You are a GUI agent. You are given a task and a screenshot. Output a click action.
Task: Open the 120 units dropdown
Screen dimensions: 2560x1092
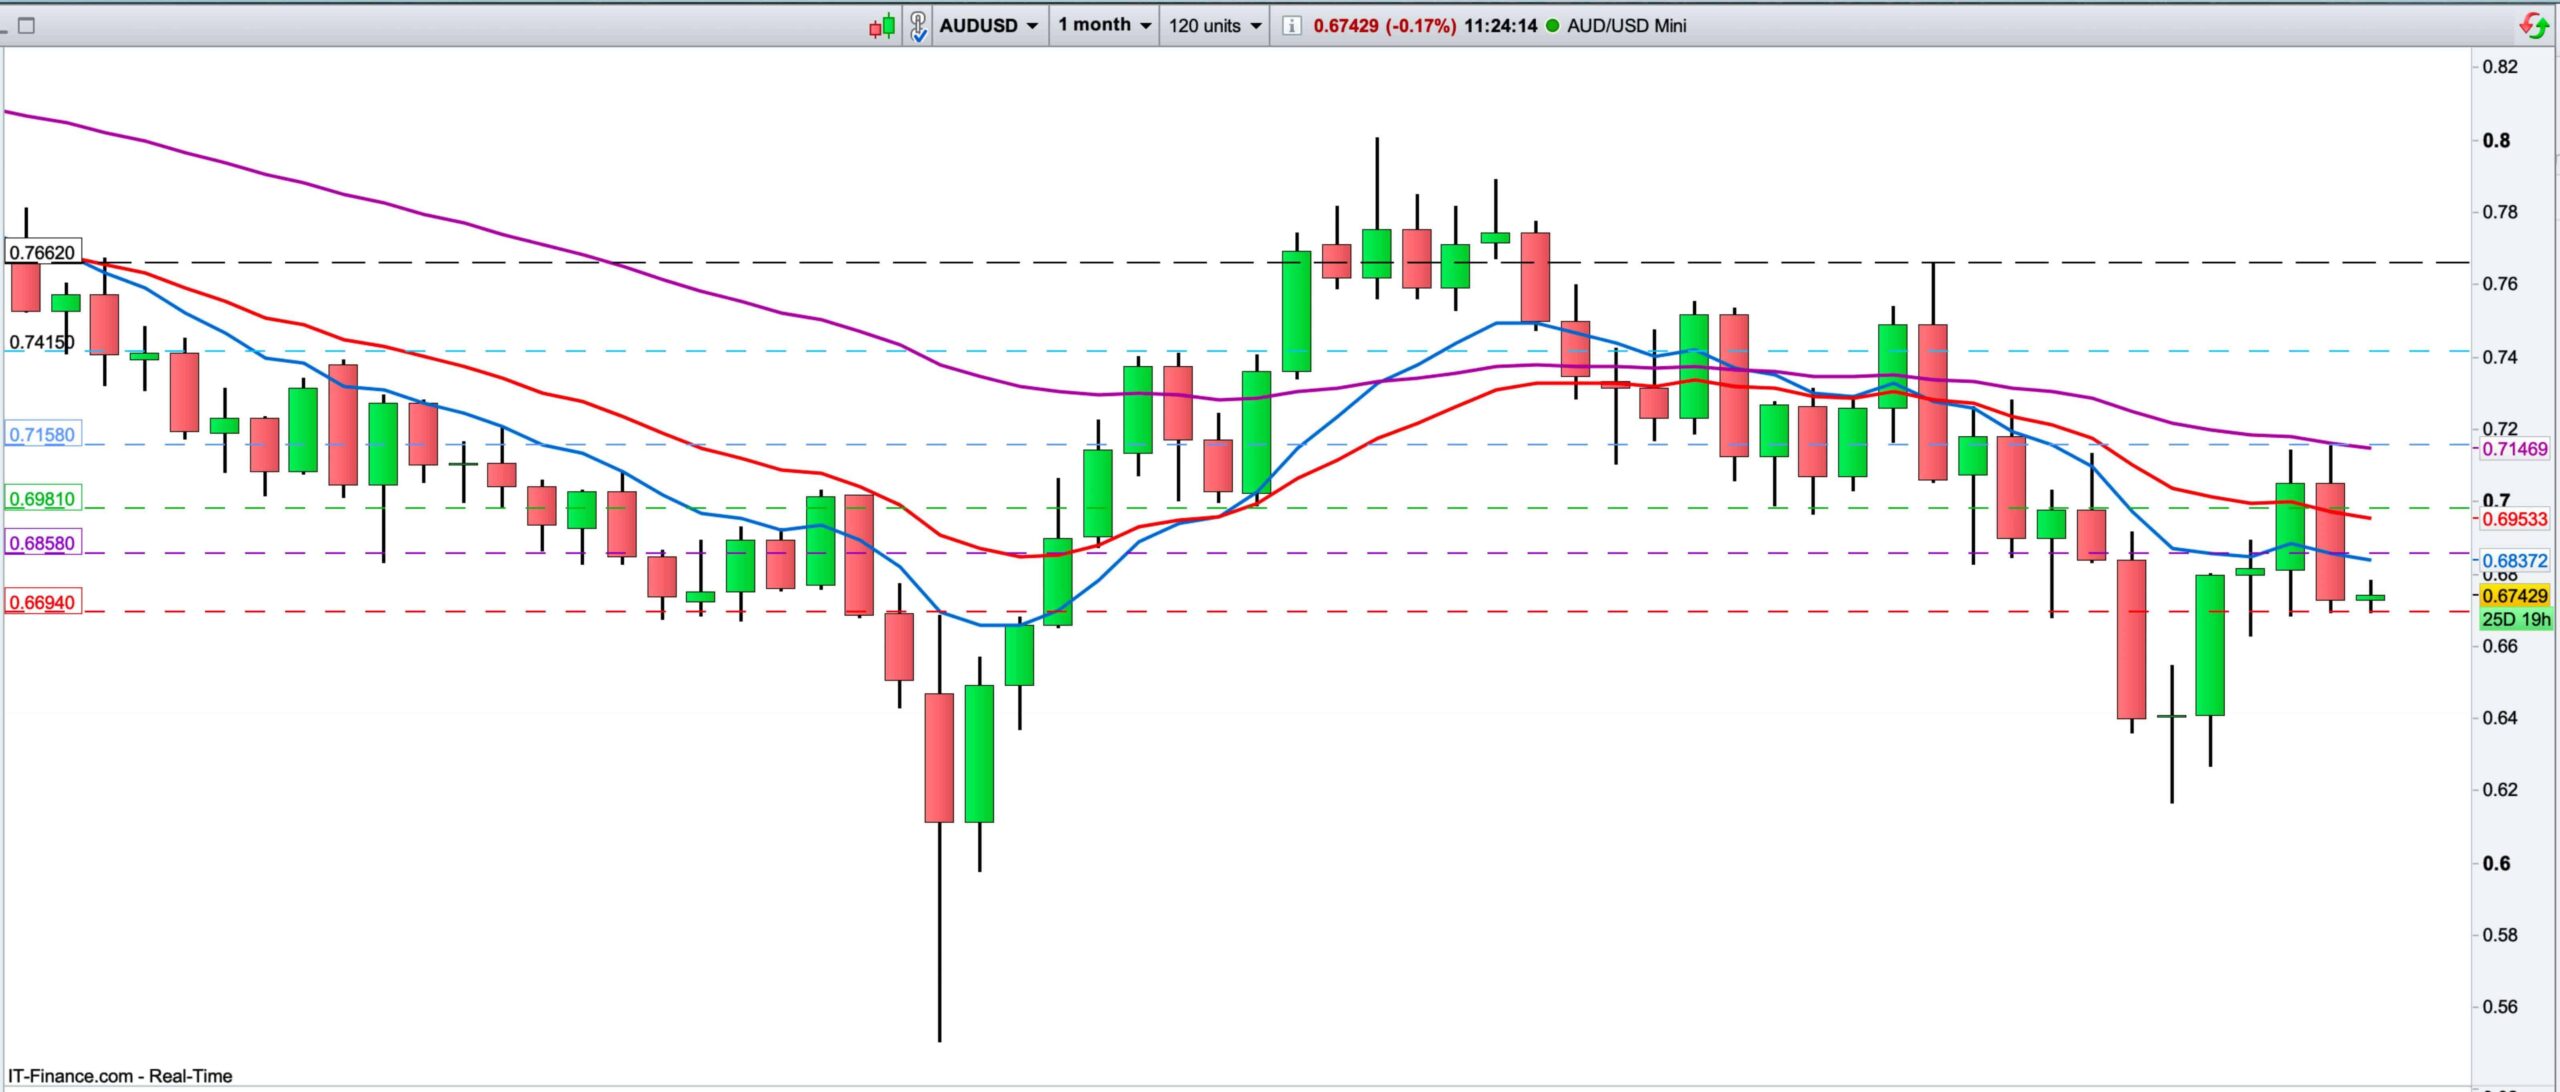(1214, 26)
